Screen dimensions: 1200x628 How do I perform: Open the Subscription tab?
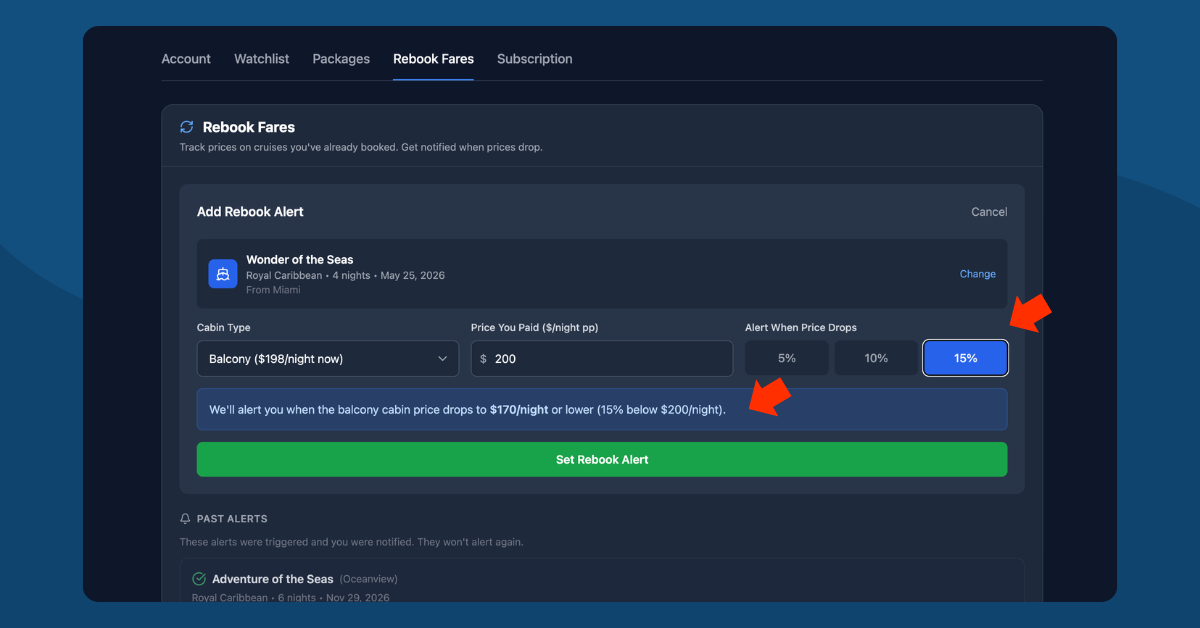[534, 58]
